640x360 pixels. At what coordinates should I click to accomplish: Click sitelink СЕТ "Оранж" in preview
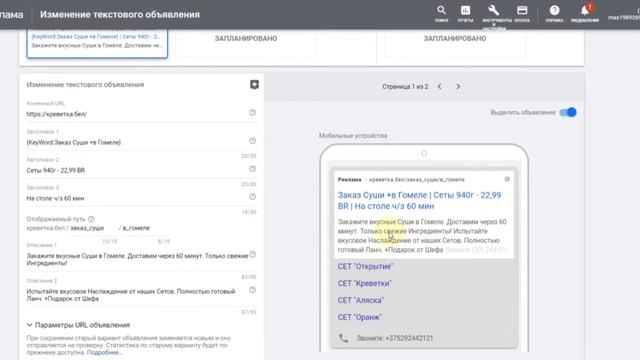[360, 317]
